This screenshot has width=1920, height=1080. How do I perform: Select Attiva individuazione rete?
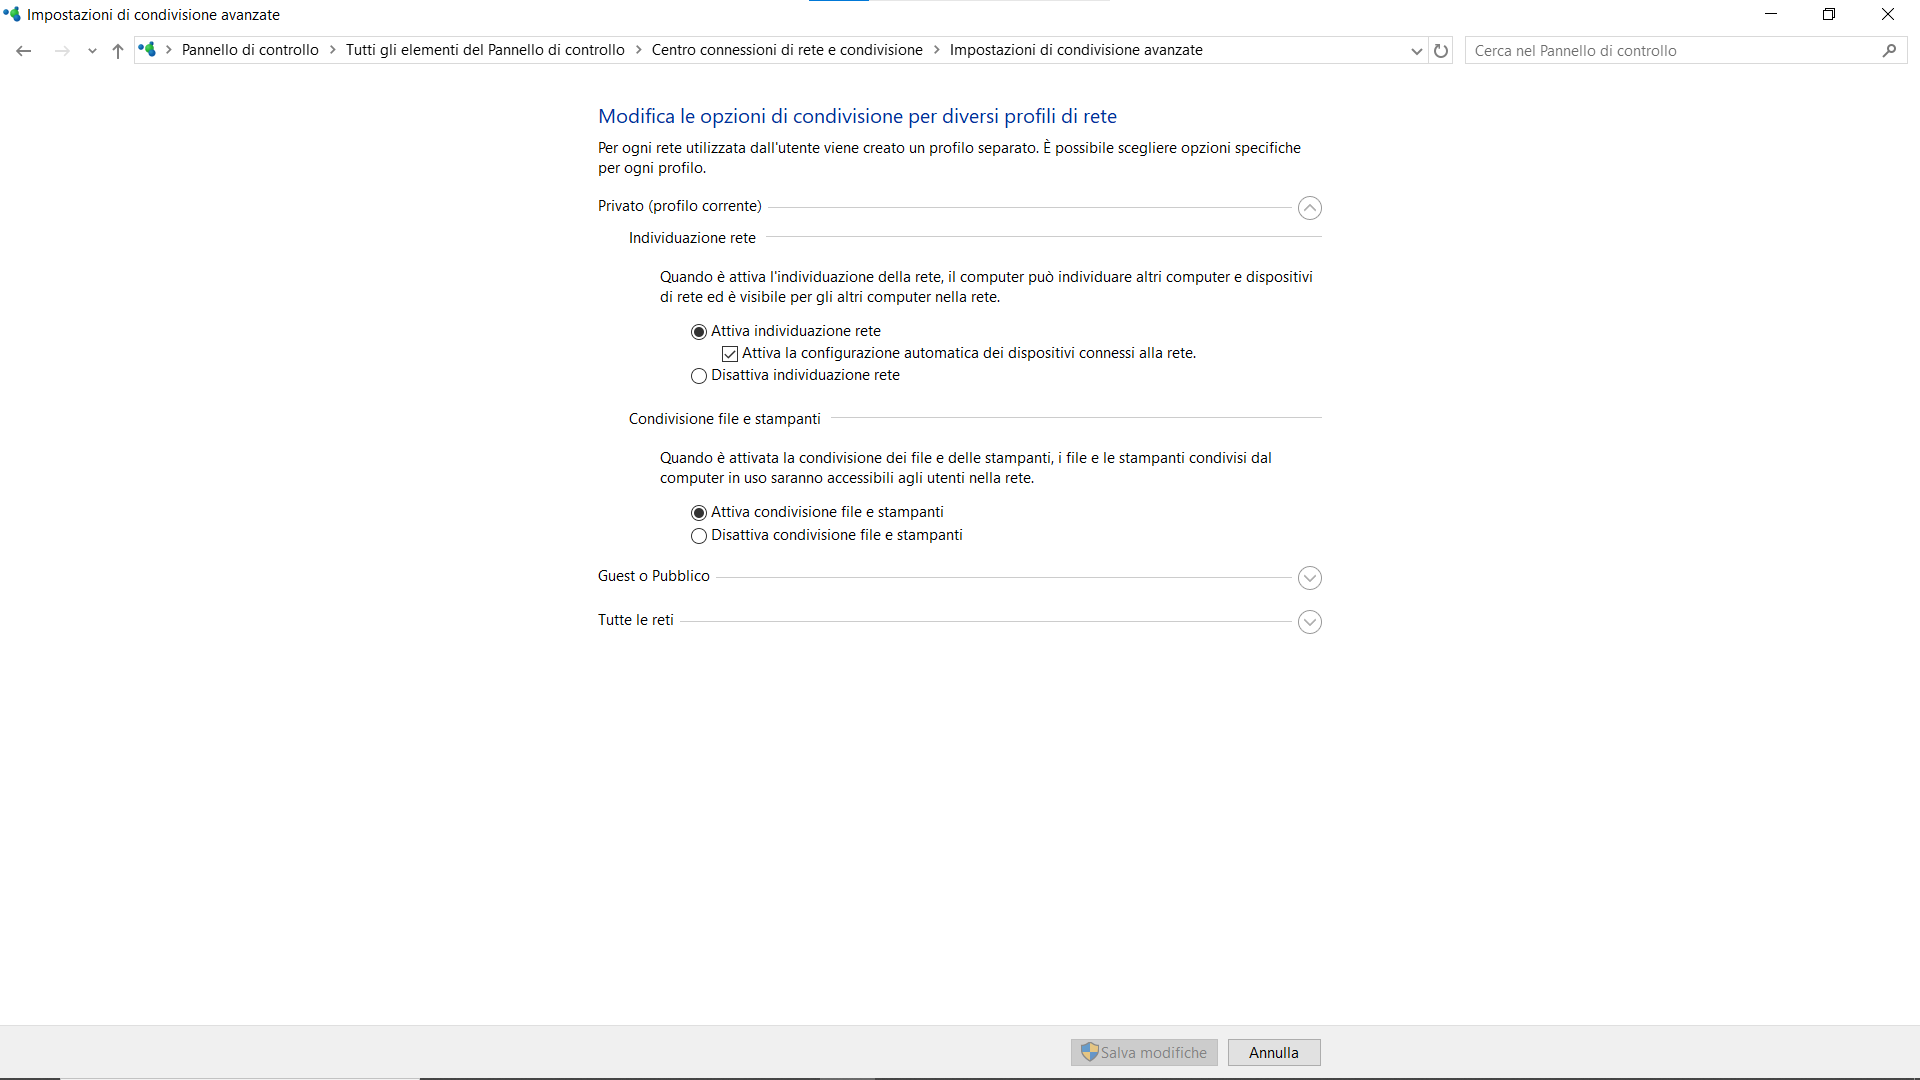tap(786, 331)
